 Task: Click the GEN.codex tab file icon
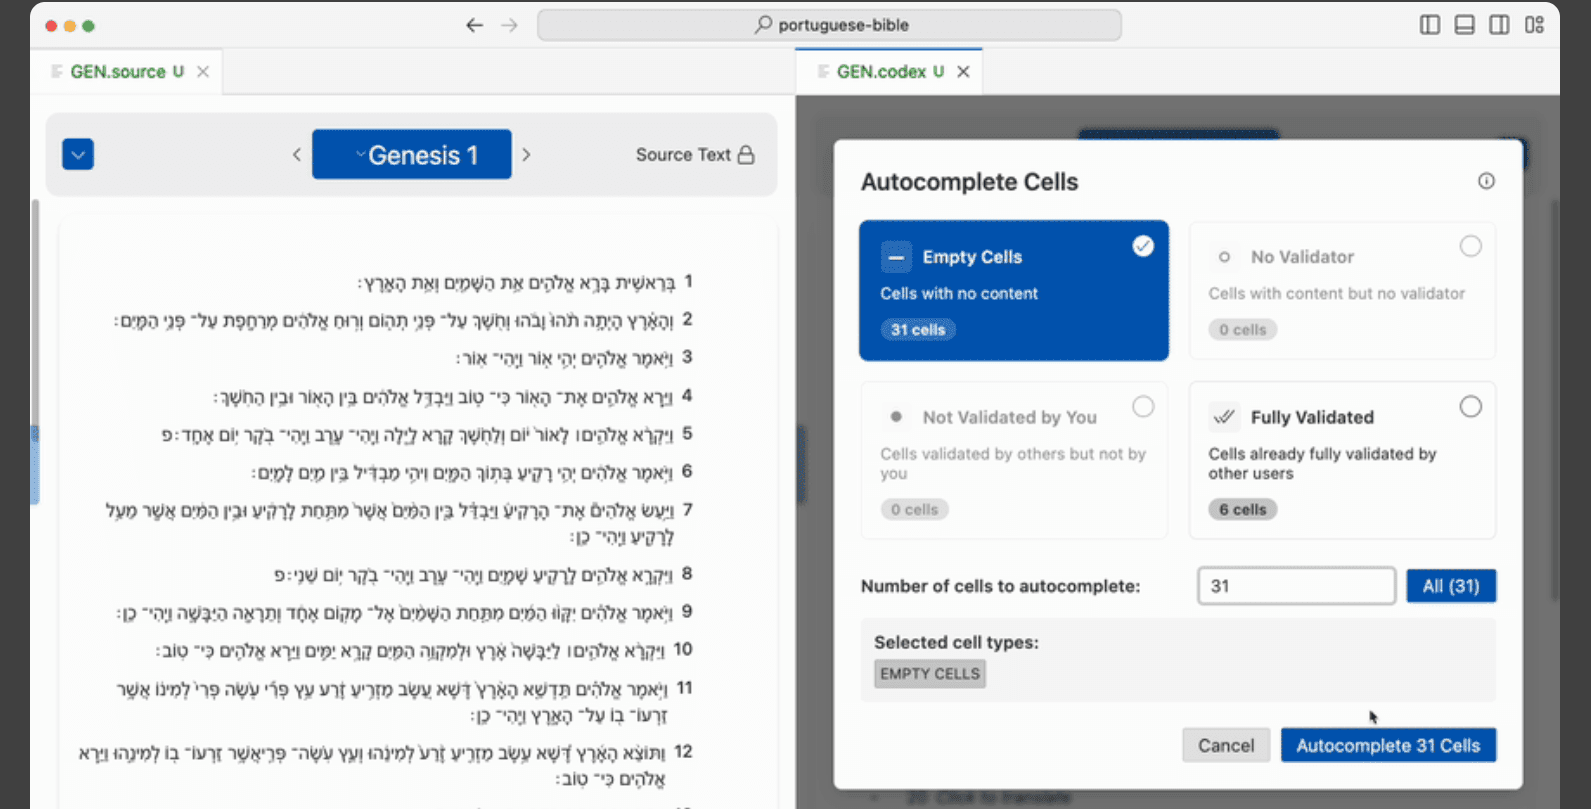coord(824,71)
